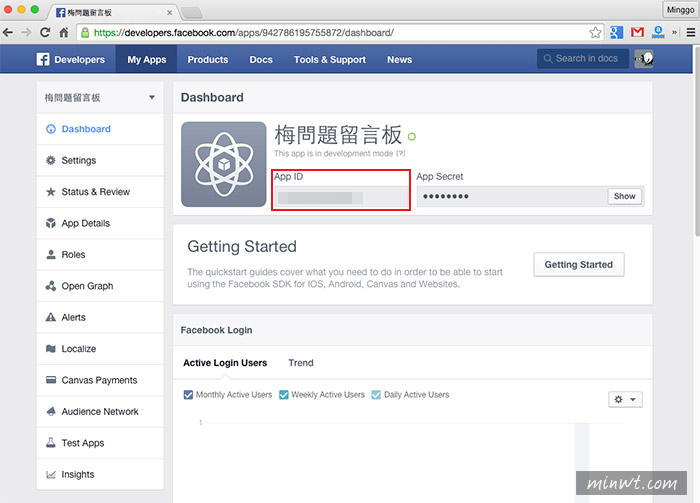Open the Docs menu
Image resolution: width=700 pixels, height=503 pixels.
click(x=261, y=59)
